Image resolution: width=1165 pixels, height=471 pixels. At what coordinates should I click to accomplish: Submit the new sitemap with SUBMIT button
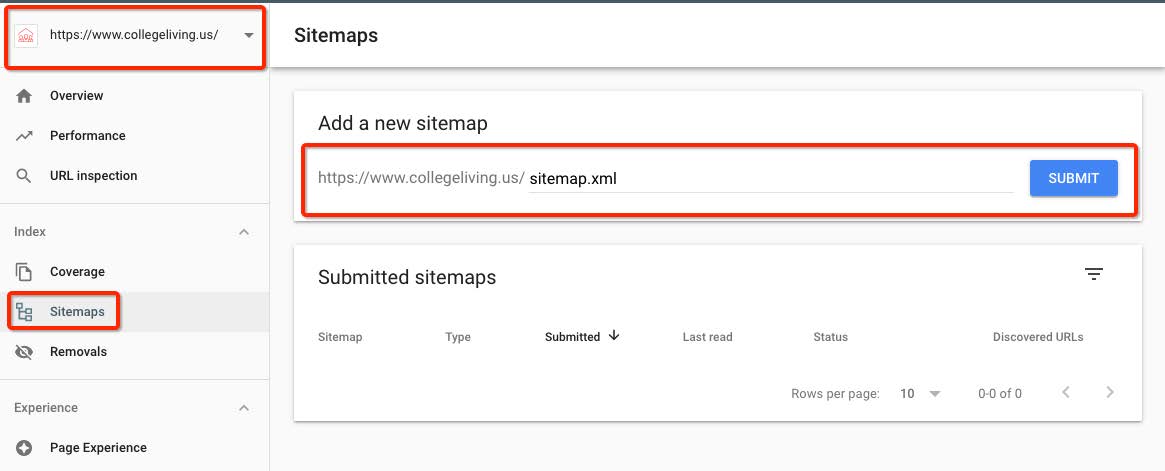tap(1074, 178)
